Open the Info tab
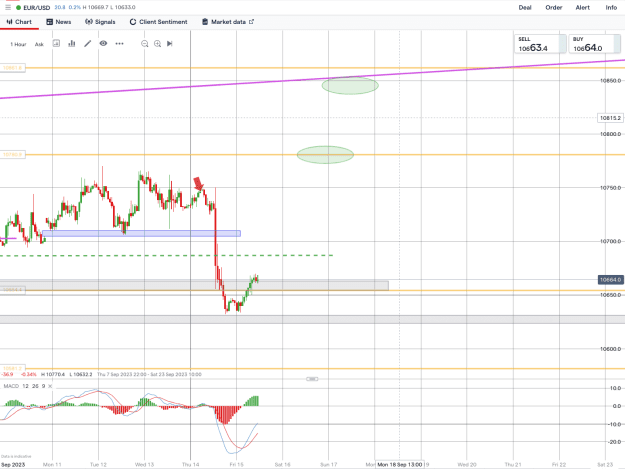The width and height of the screenshot is (625, 469). click(611, 8)
